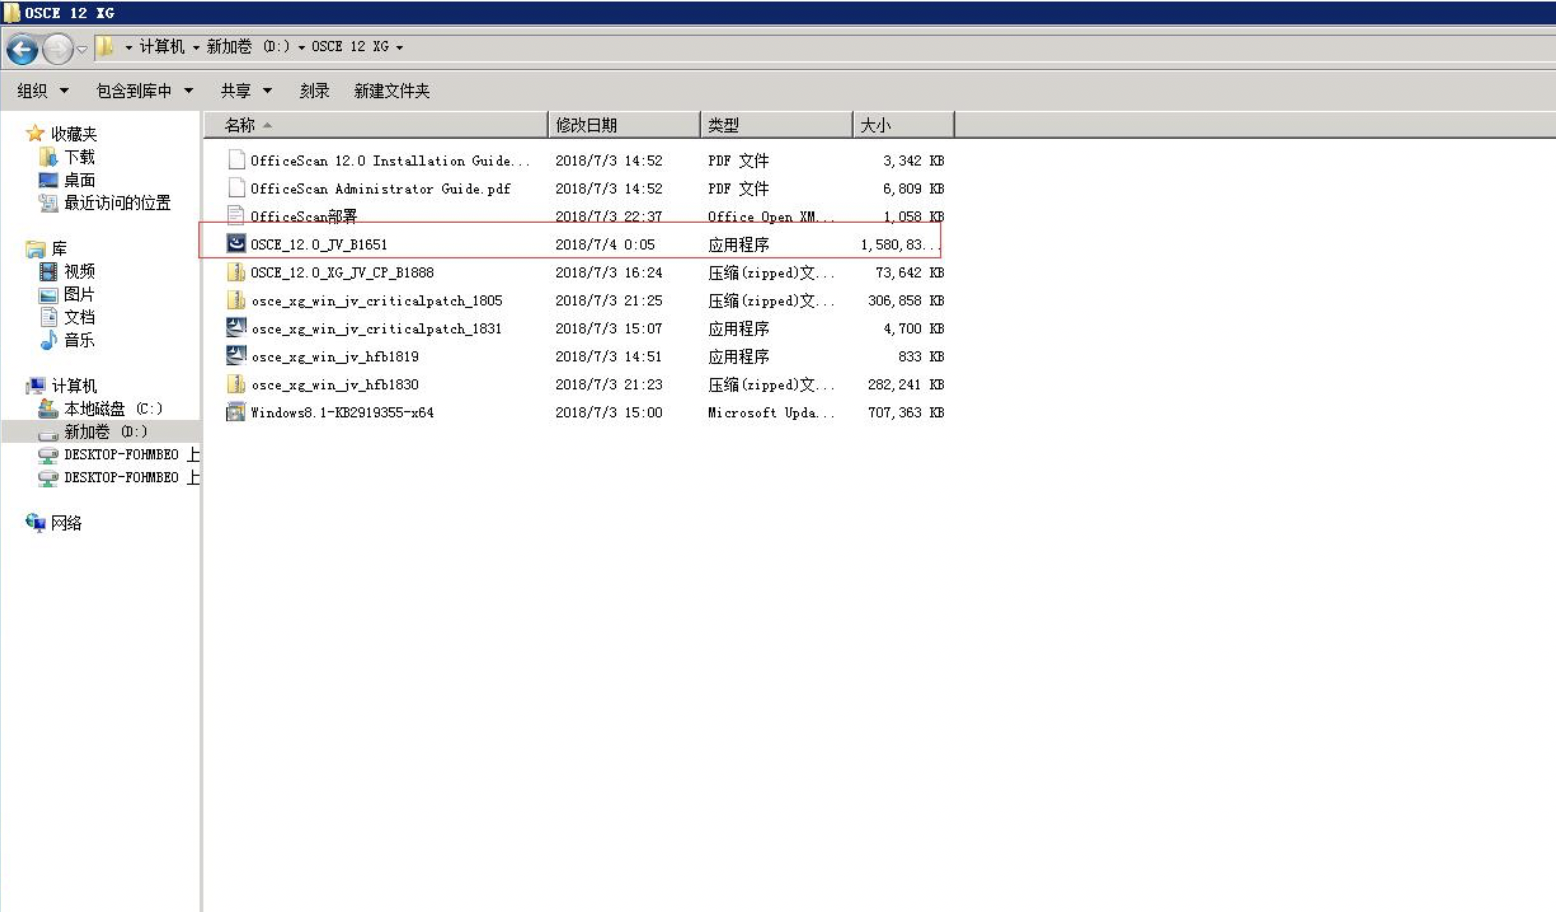The height and width of the screenshot is (912, 1556).
Task: Select 本地磁盘 (C:) drive in the sidebar
Action: pos(101,408)
